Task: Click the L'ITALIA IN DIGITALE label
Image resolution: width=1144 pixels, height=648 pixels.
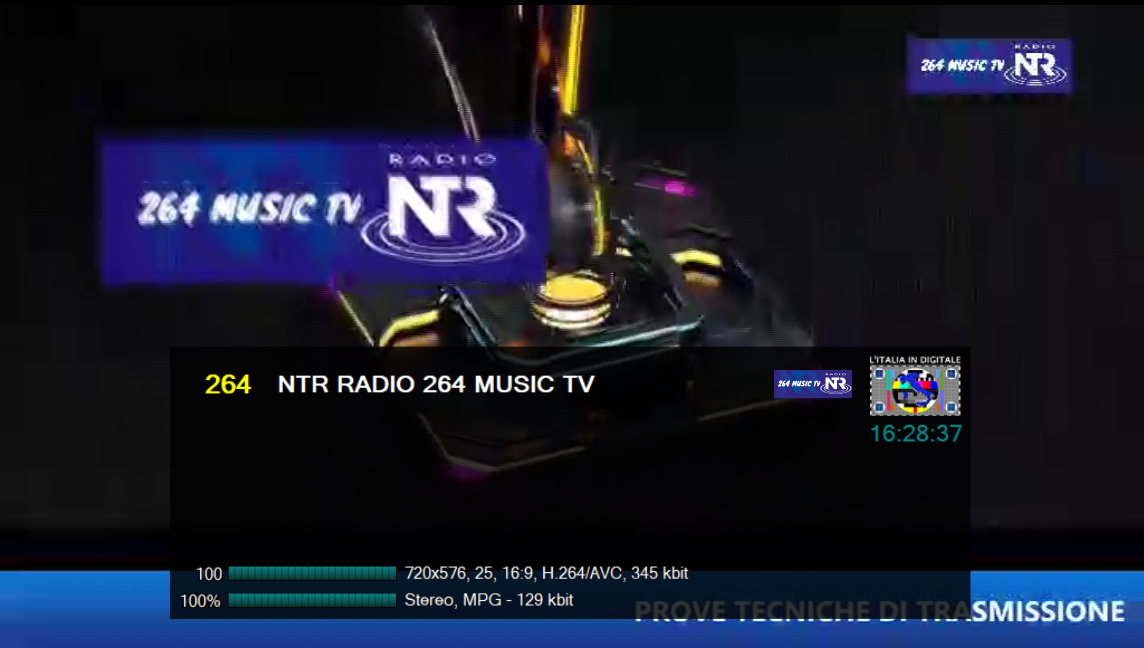Action: coord(915,360)
